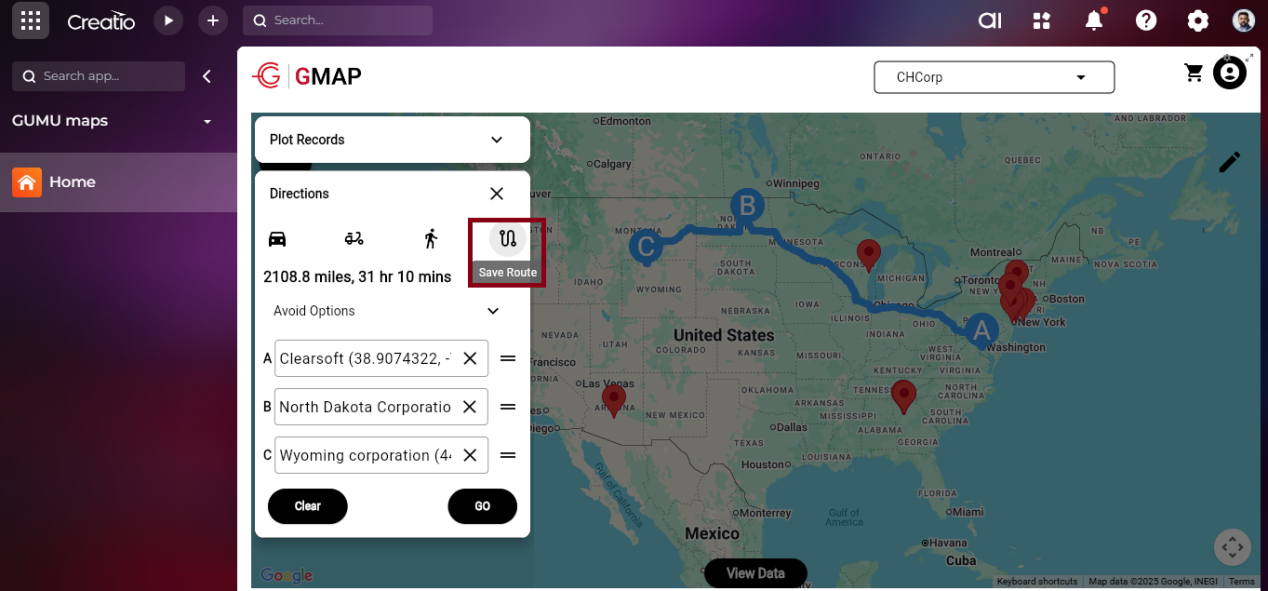Open Home in the sidebar

(118, 182)
